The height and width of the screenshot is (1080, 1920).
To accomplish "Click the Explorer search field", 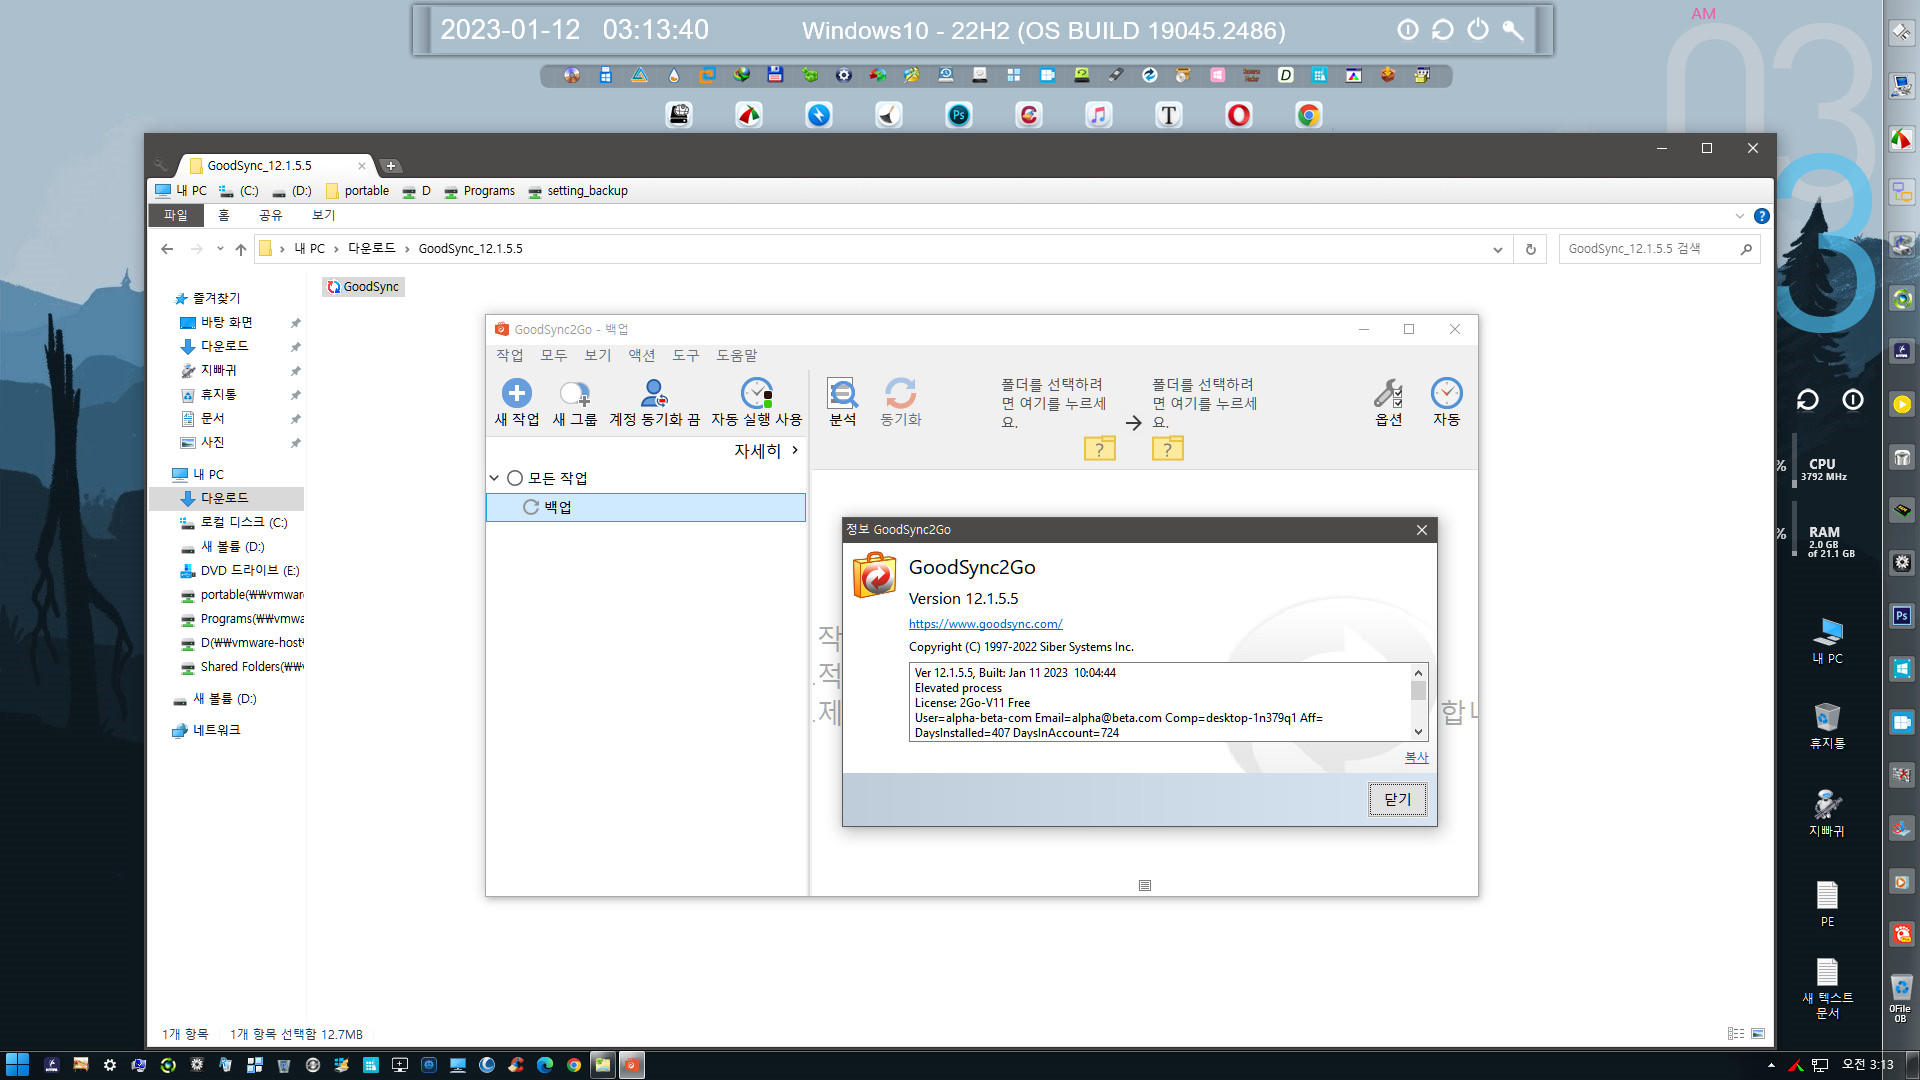I will pos(1658,249).
